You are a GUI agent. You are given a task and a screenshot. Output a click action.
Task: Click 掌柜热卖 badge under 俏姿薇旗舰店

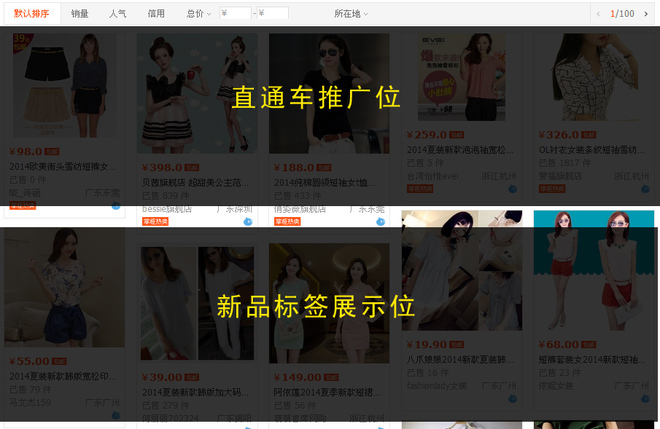pyautogui.click(x=287, y=221)
